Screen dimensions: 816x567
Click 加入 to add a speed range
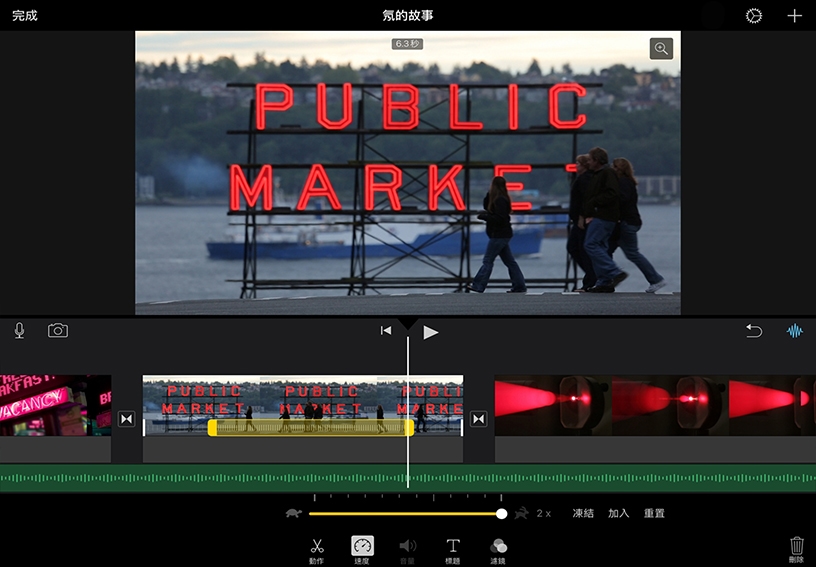[619, 513]
